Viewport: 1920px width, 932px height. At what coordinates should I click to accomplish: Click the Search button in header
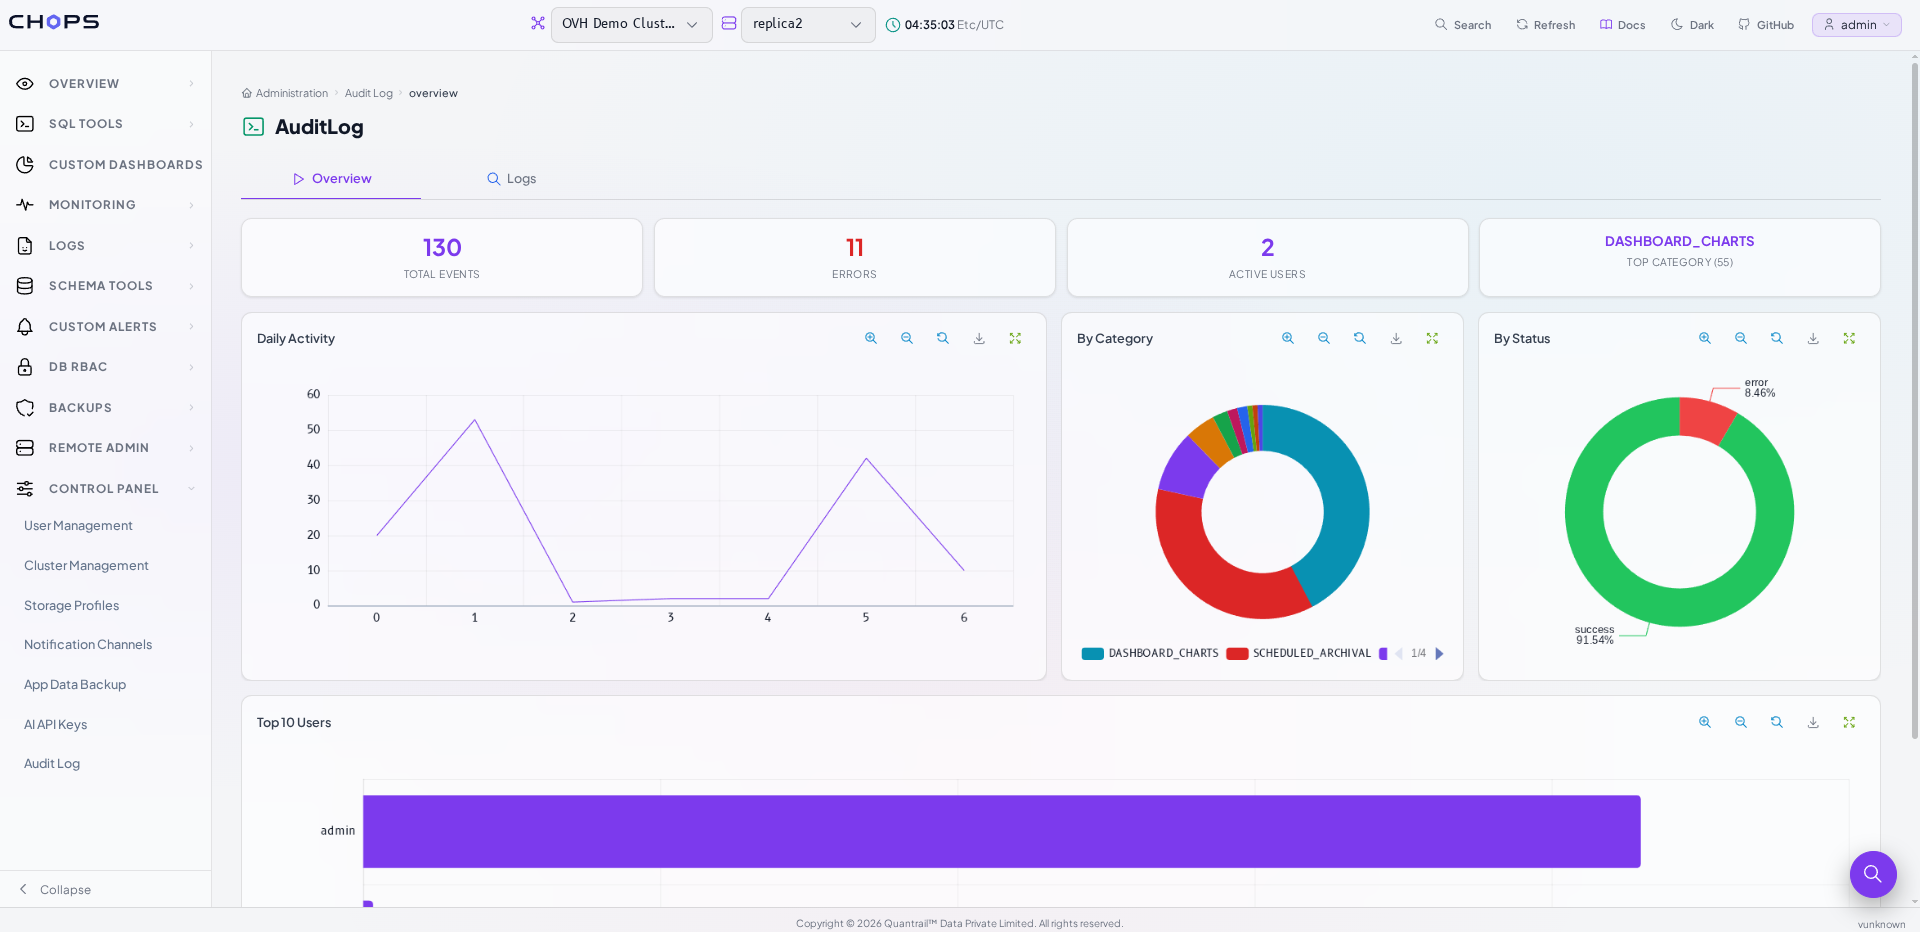point(1463,25)
